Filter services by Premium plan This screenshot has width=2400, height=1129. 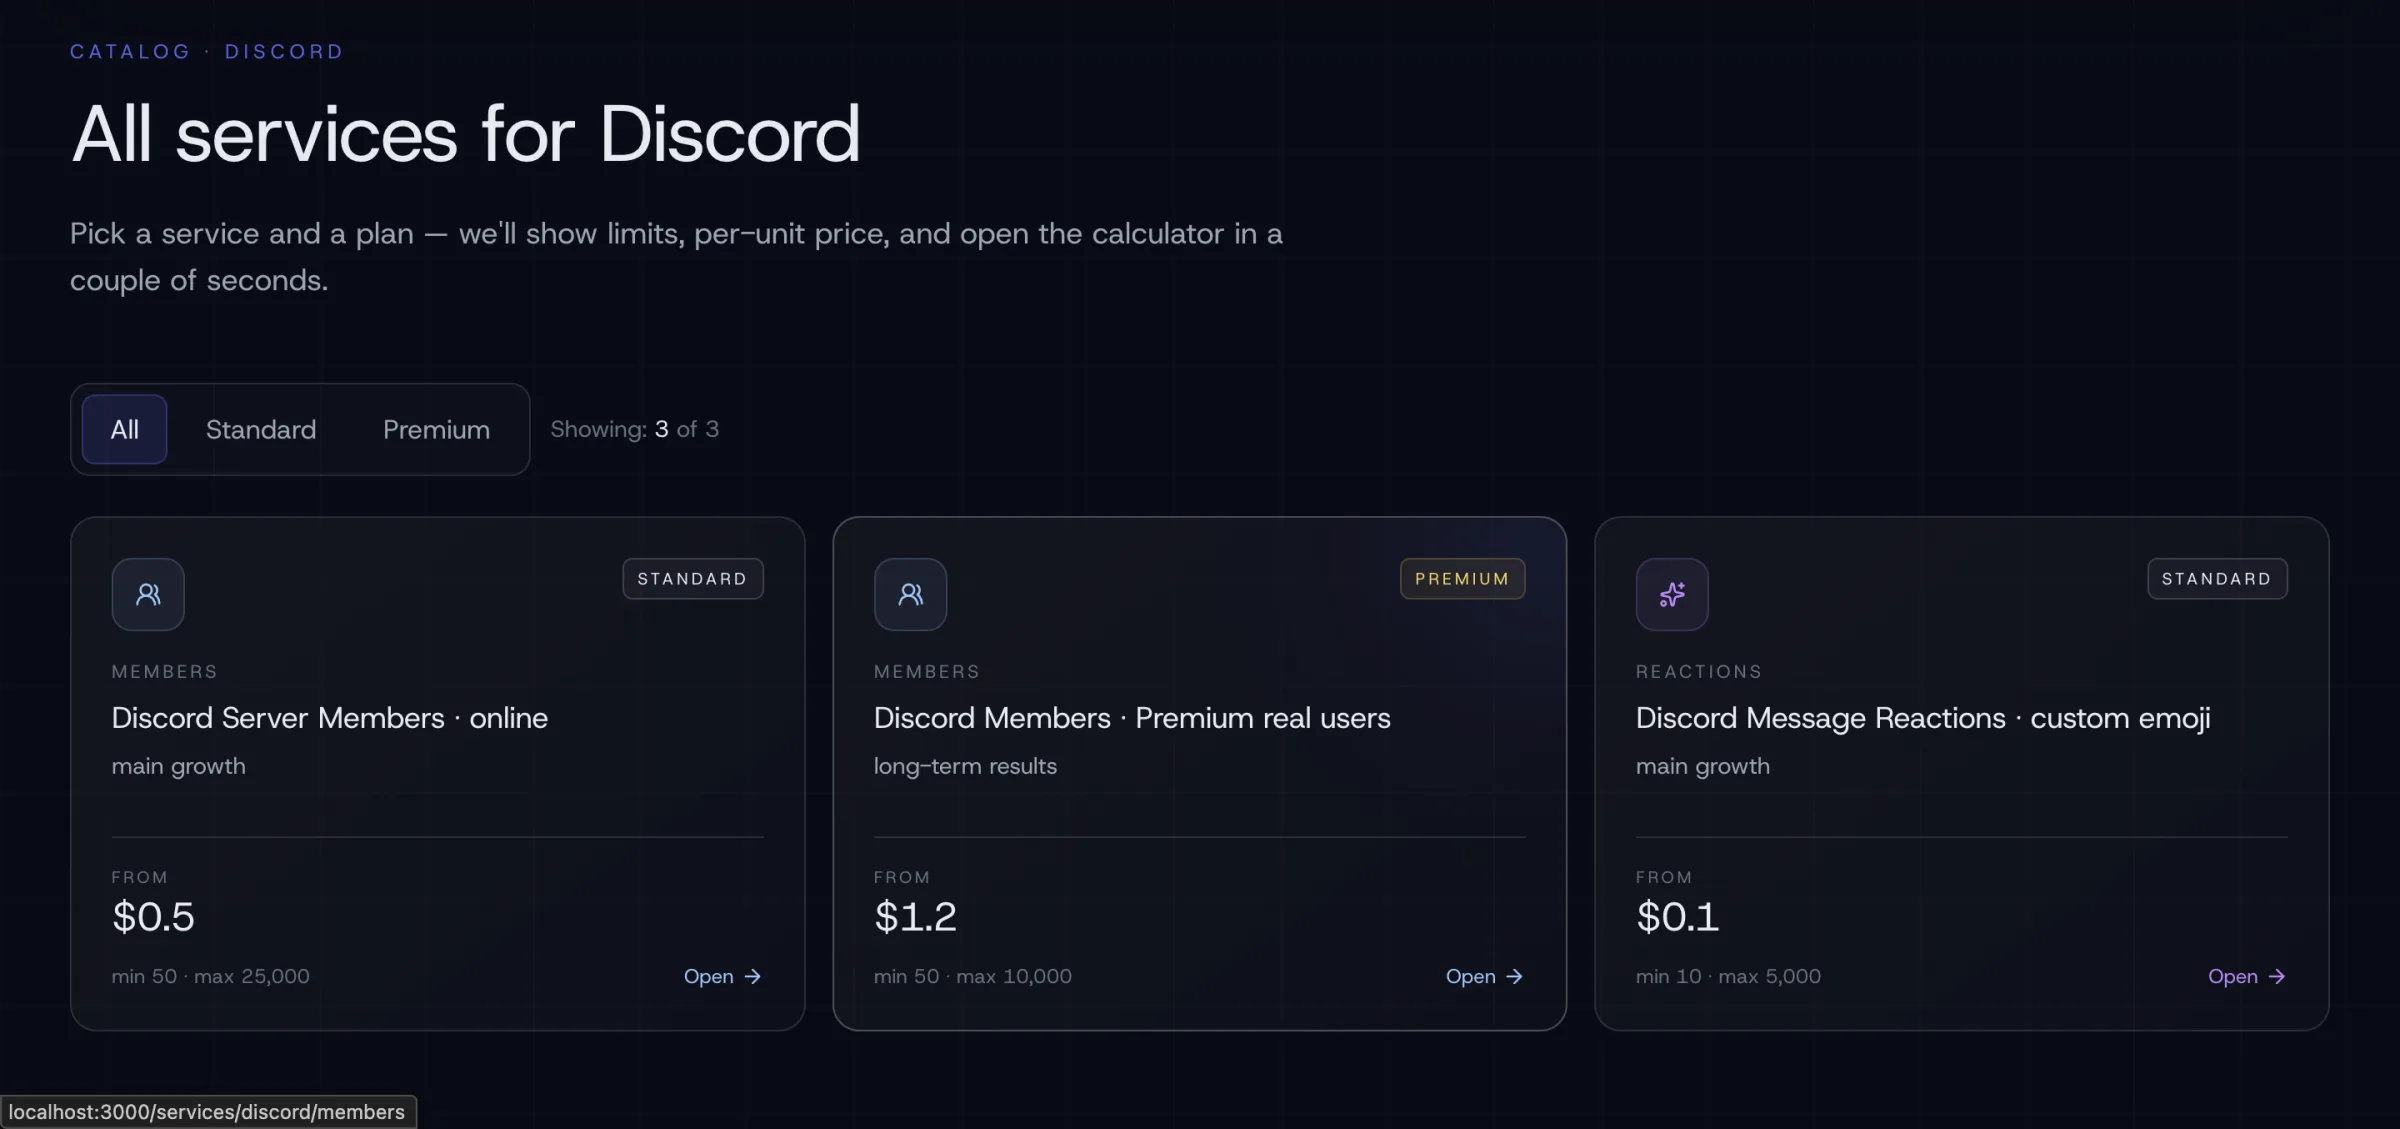click(x=436, y=429)
